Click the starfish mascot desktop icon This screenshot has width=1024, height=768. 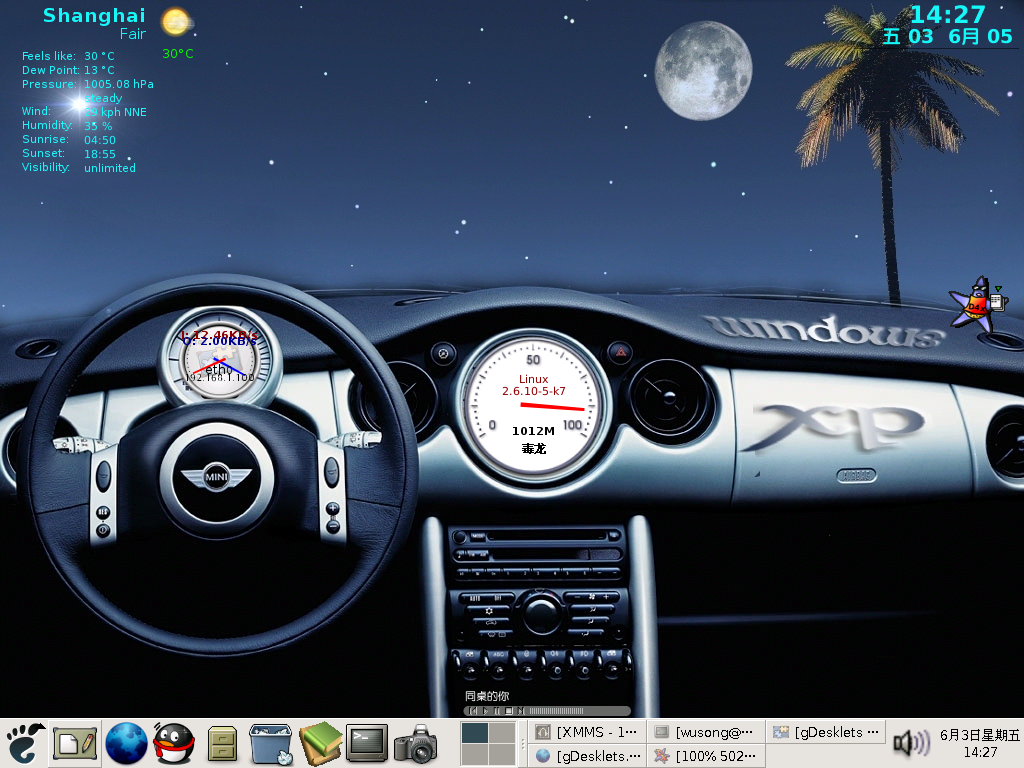click(976, 303)
